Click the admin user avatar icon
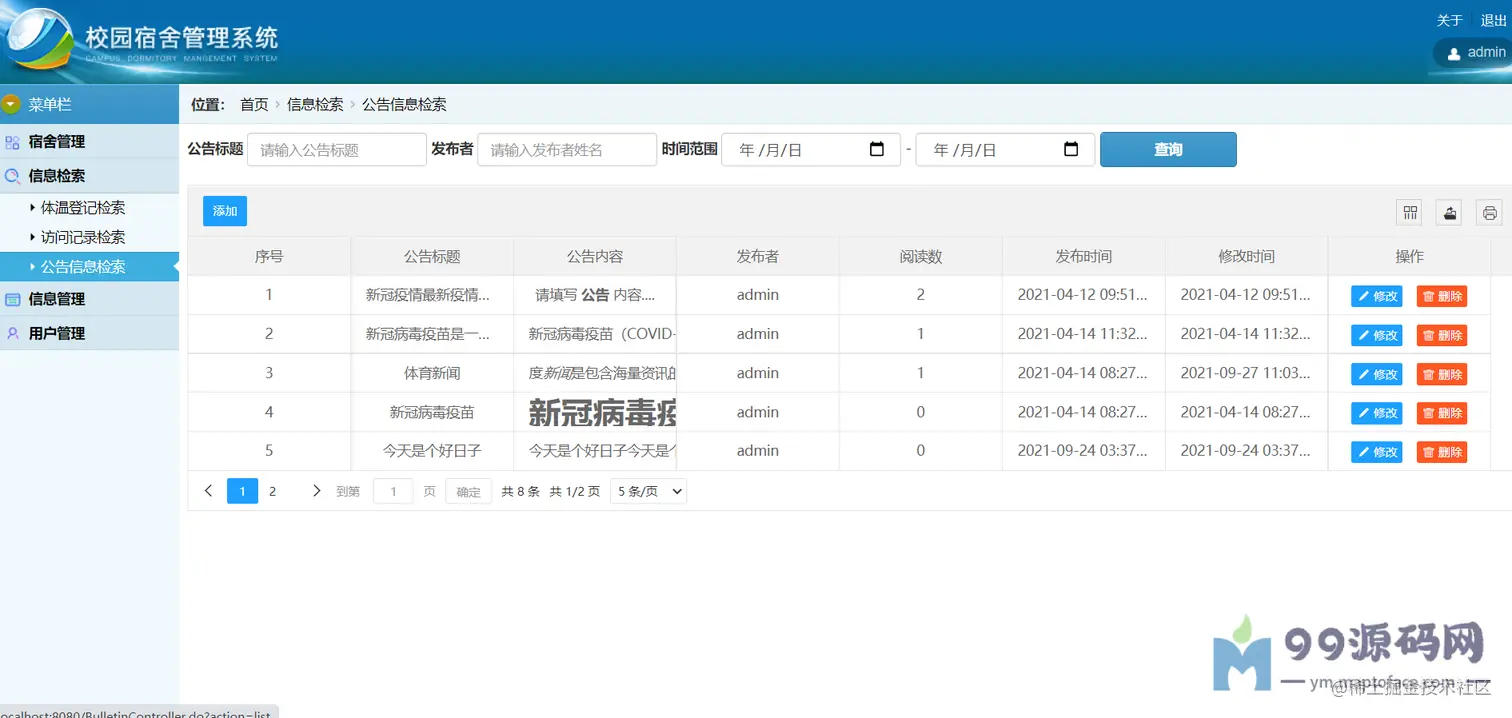1512x718 pixels. (1454, 53)
